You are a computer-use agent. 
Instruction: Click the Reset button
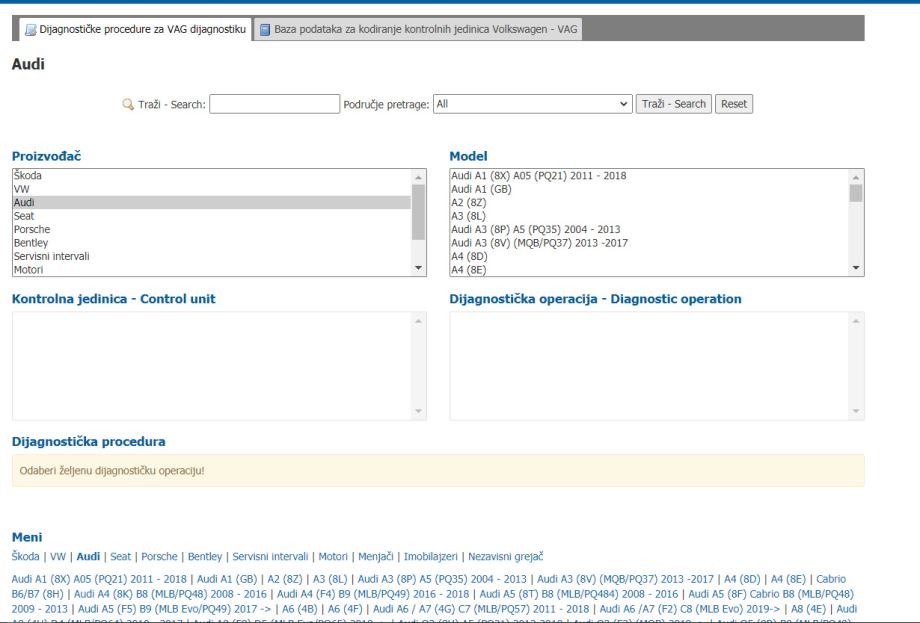(x=733, y=104)
